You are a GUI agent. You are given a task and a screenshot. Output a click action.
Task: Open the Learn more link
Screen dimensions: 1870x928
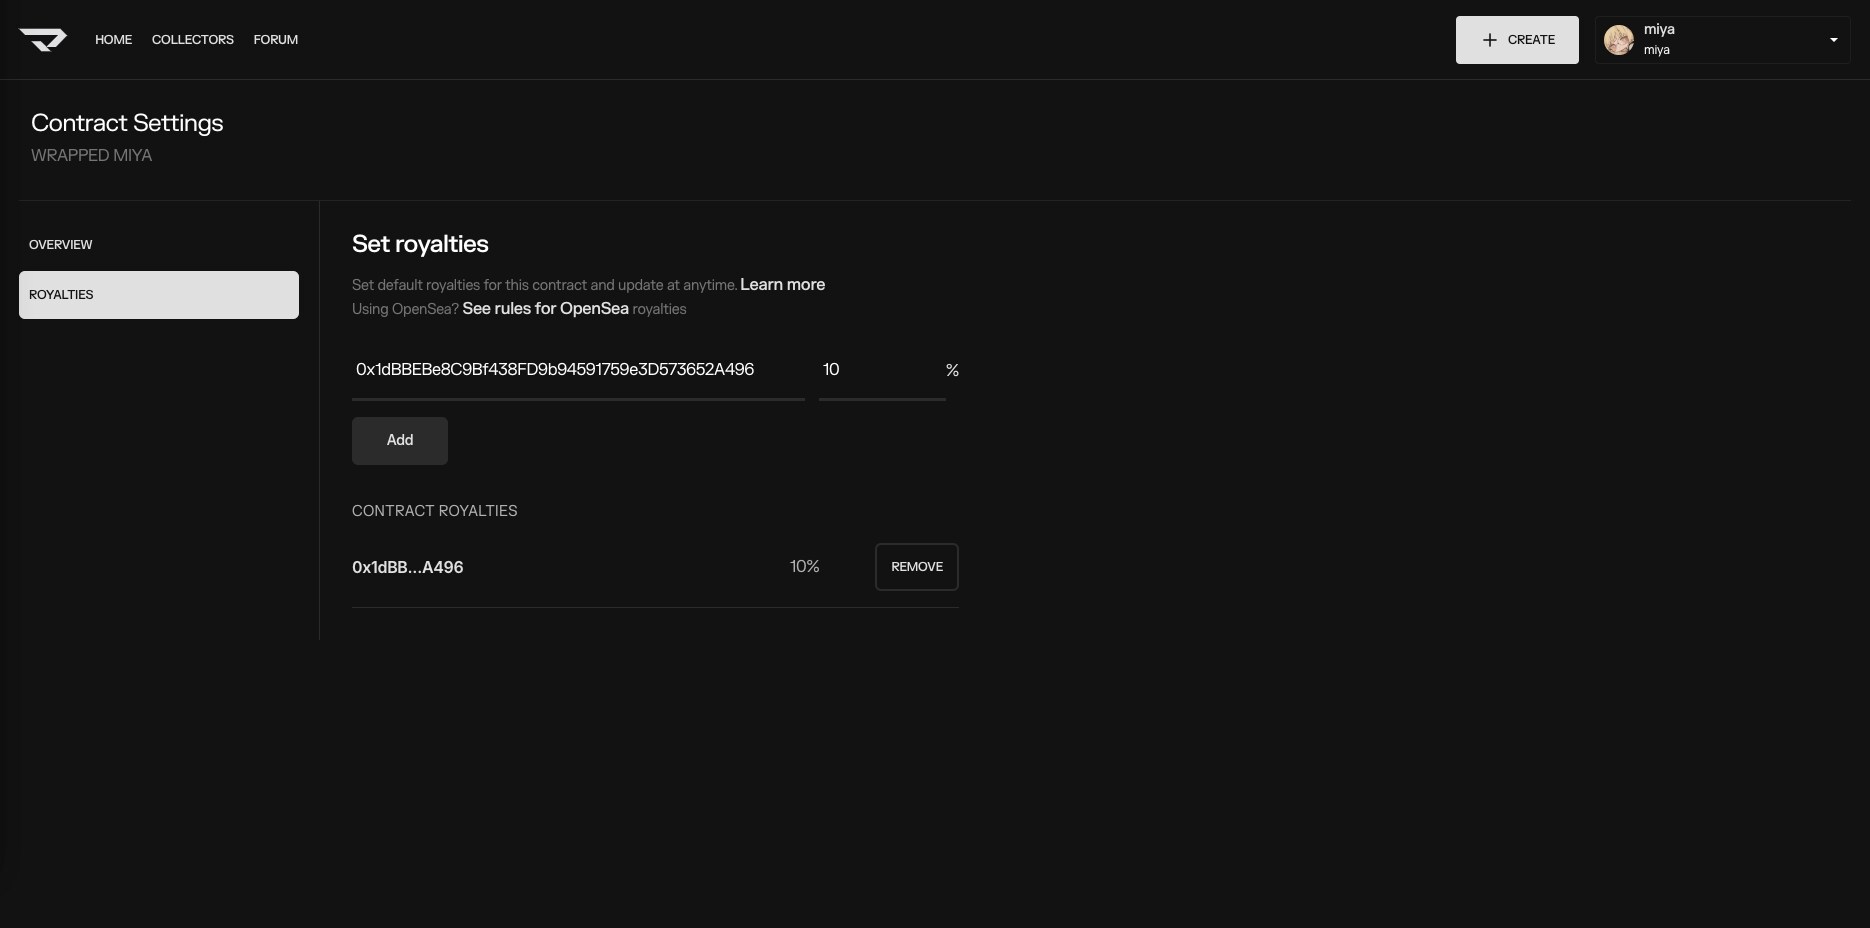click(782, 285)
